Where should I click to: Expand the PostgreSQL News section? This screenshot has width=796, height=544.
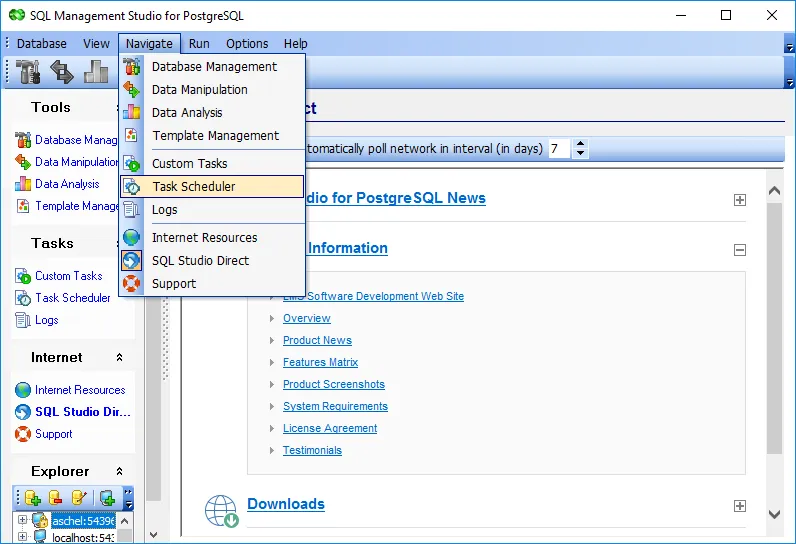pos(740,200)
